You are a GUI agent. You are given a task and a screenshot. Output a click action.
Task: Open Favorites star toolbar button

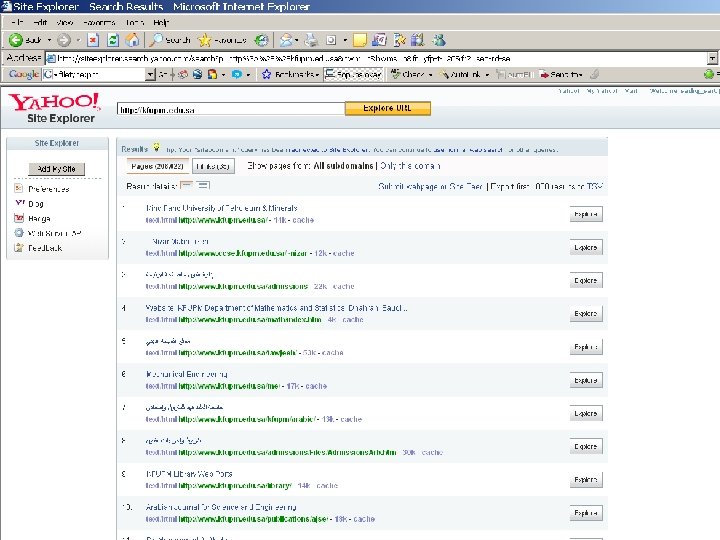pos(222,40)
